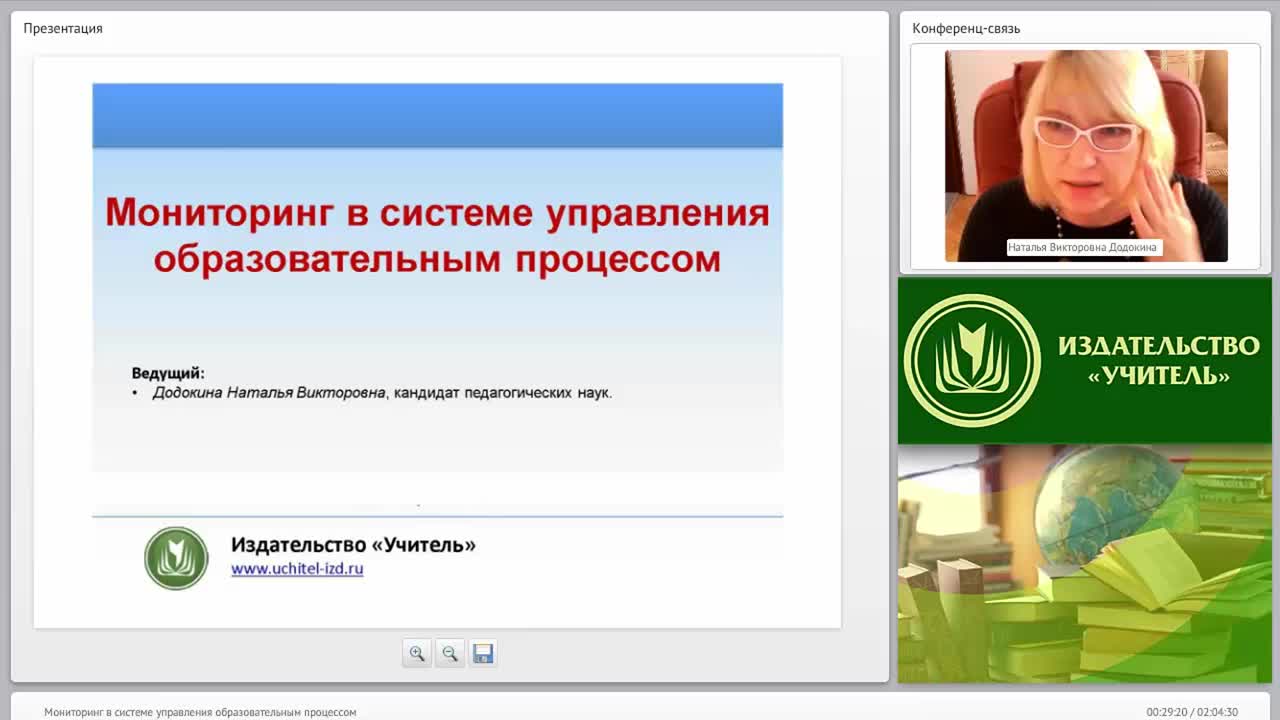Click the playback time 00:29:20 / 02:04:30
This screenshot has height=720, width=1280.
click(x=1192, y=712)
